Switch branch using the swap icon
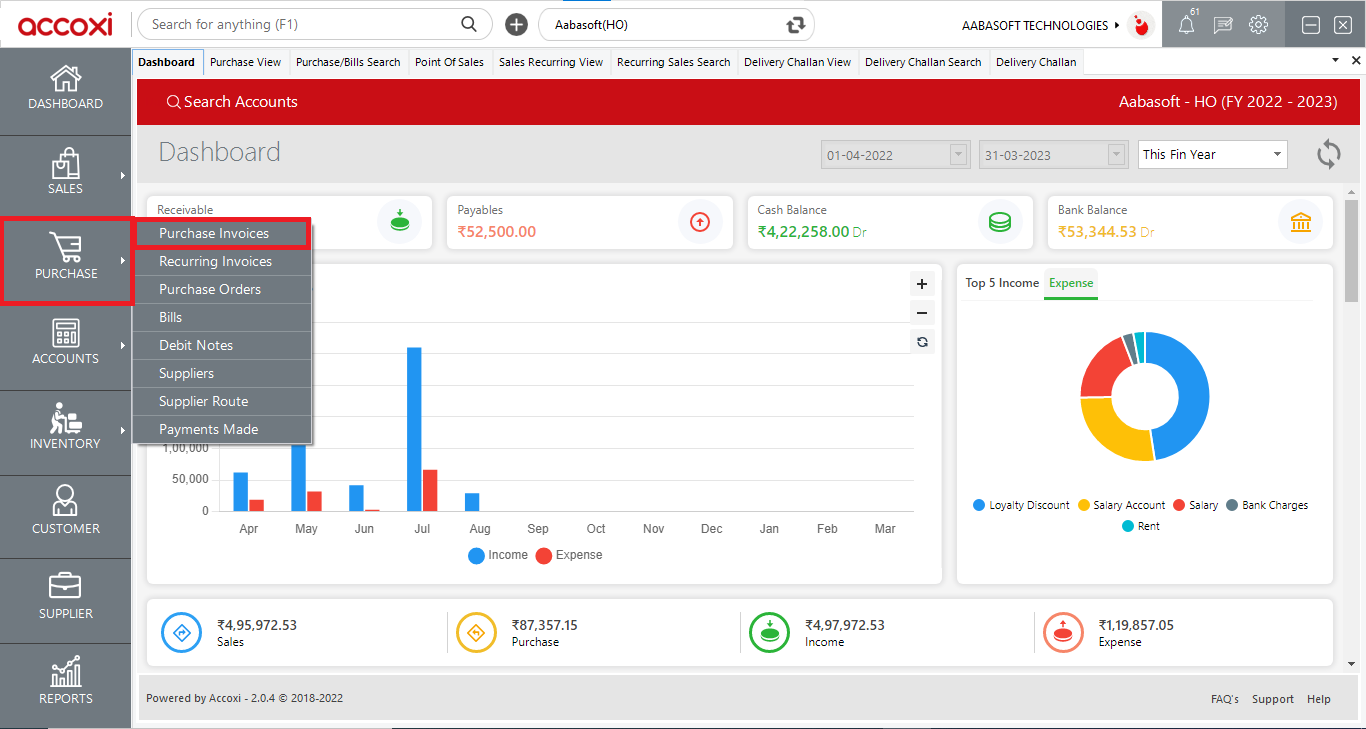This screenshot has width=1366, height=729. [796, 25]
